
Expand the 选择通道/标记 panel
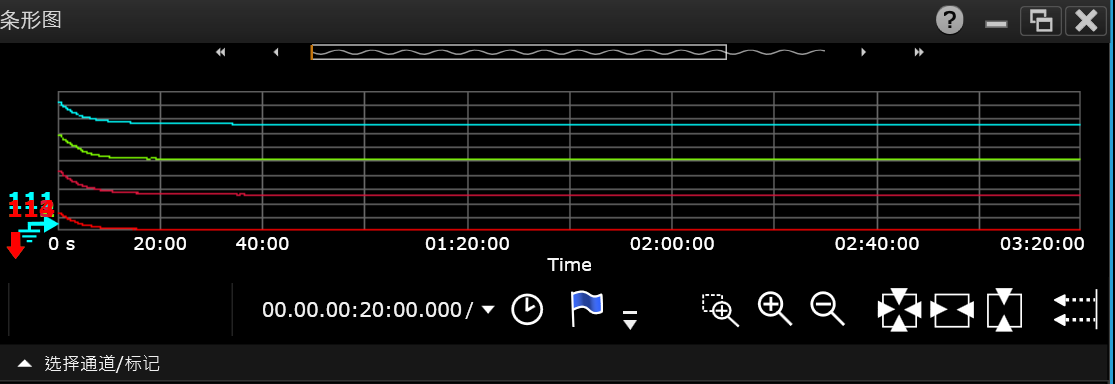point(25,364)
